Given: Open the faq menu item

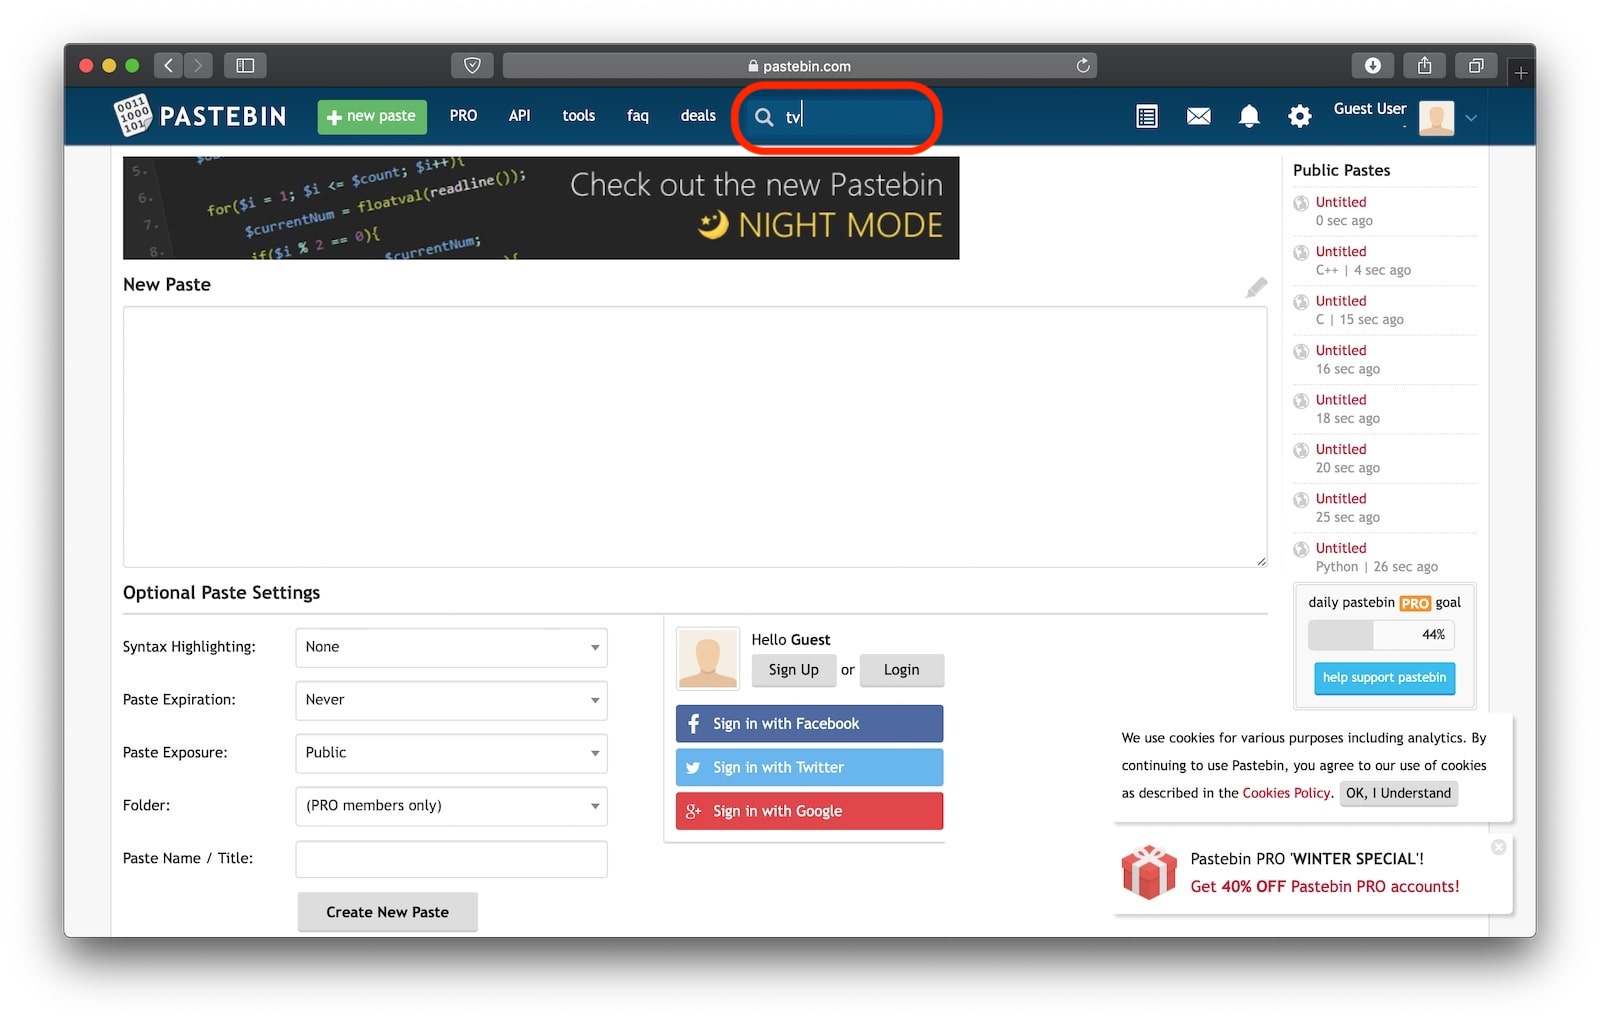Looking at the screenshot, I should [637, 116].
